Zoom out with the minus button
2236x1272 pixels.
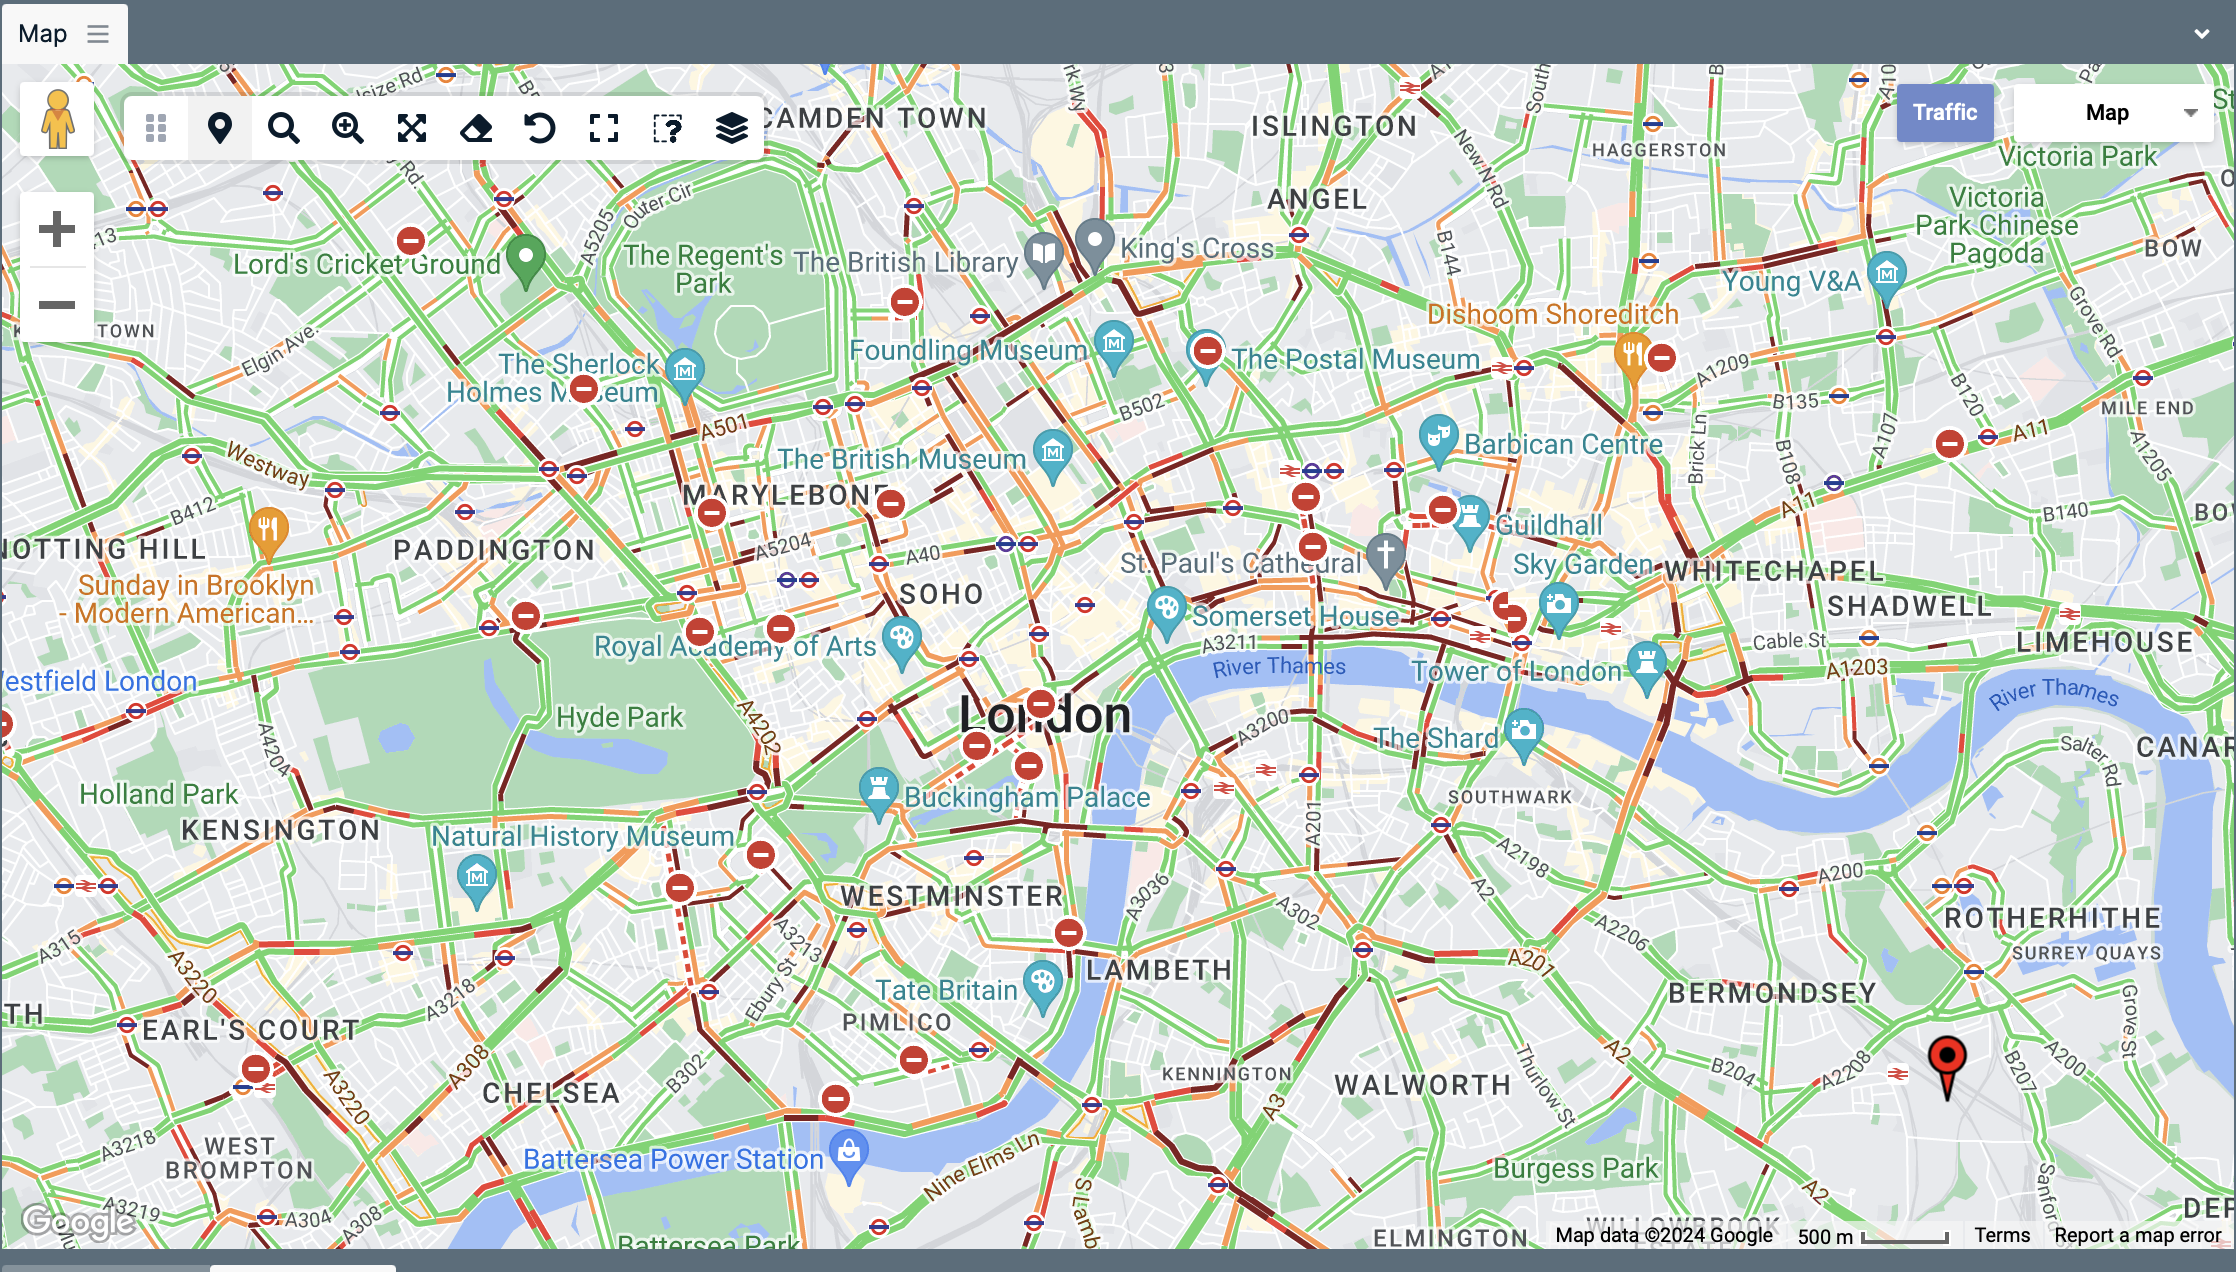click(x=57, y=304)
